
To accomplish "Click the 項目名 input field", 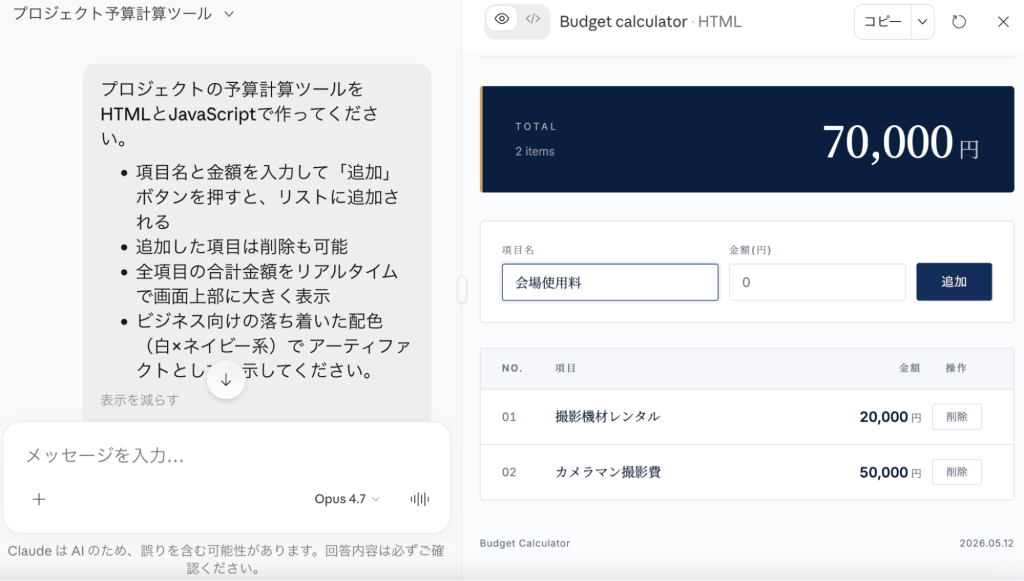I will click(610, 282).
